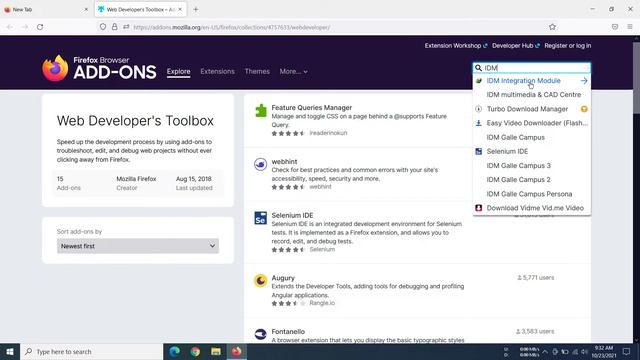
Task: Select the Themes navigation item
Action: click(257, 71)
